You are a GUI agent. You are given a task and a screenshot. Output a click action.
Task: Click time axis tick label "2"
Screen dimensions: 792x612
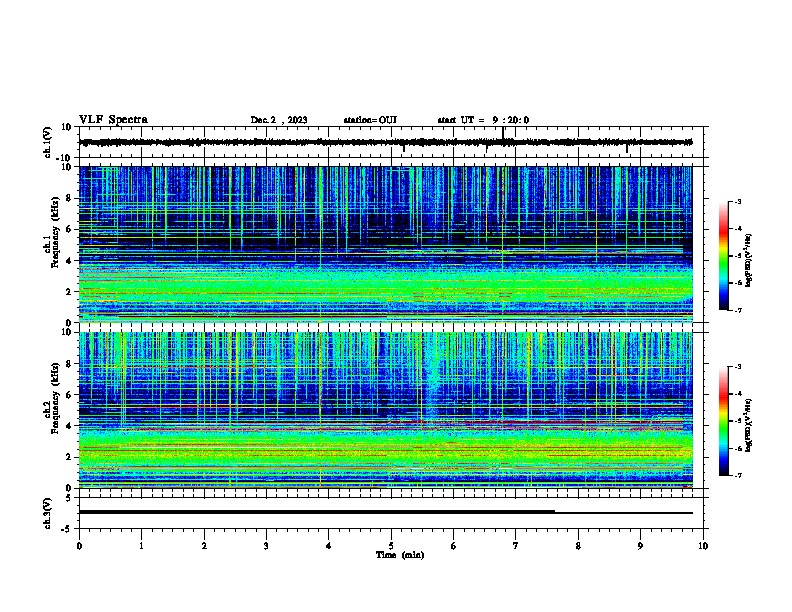(204, 546)
